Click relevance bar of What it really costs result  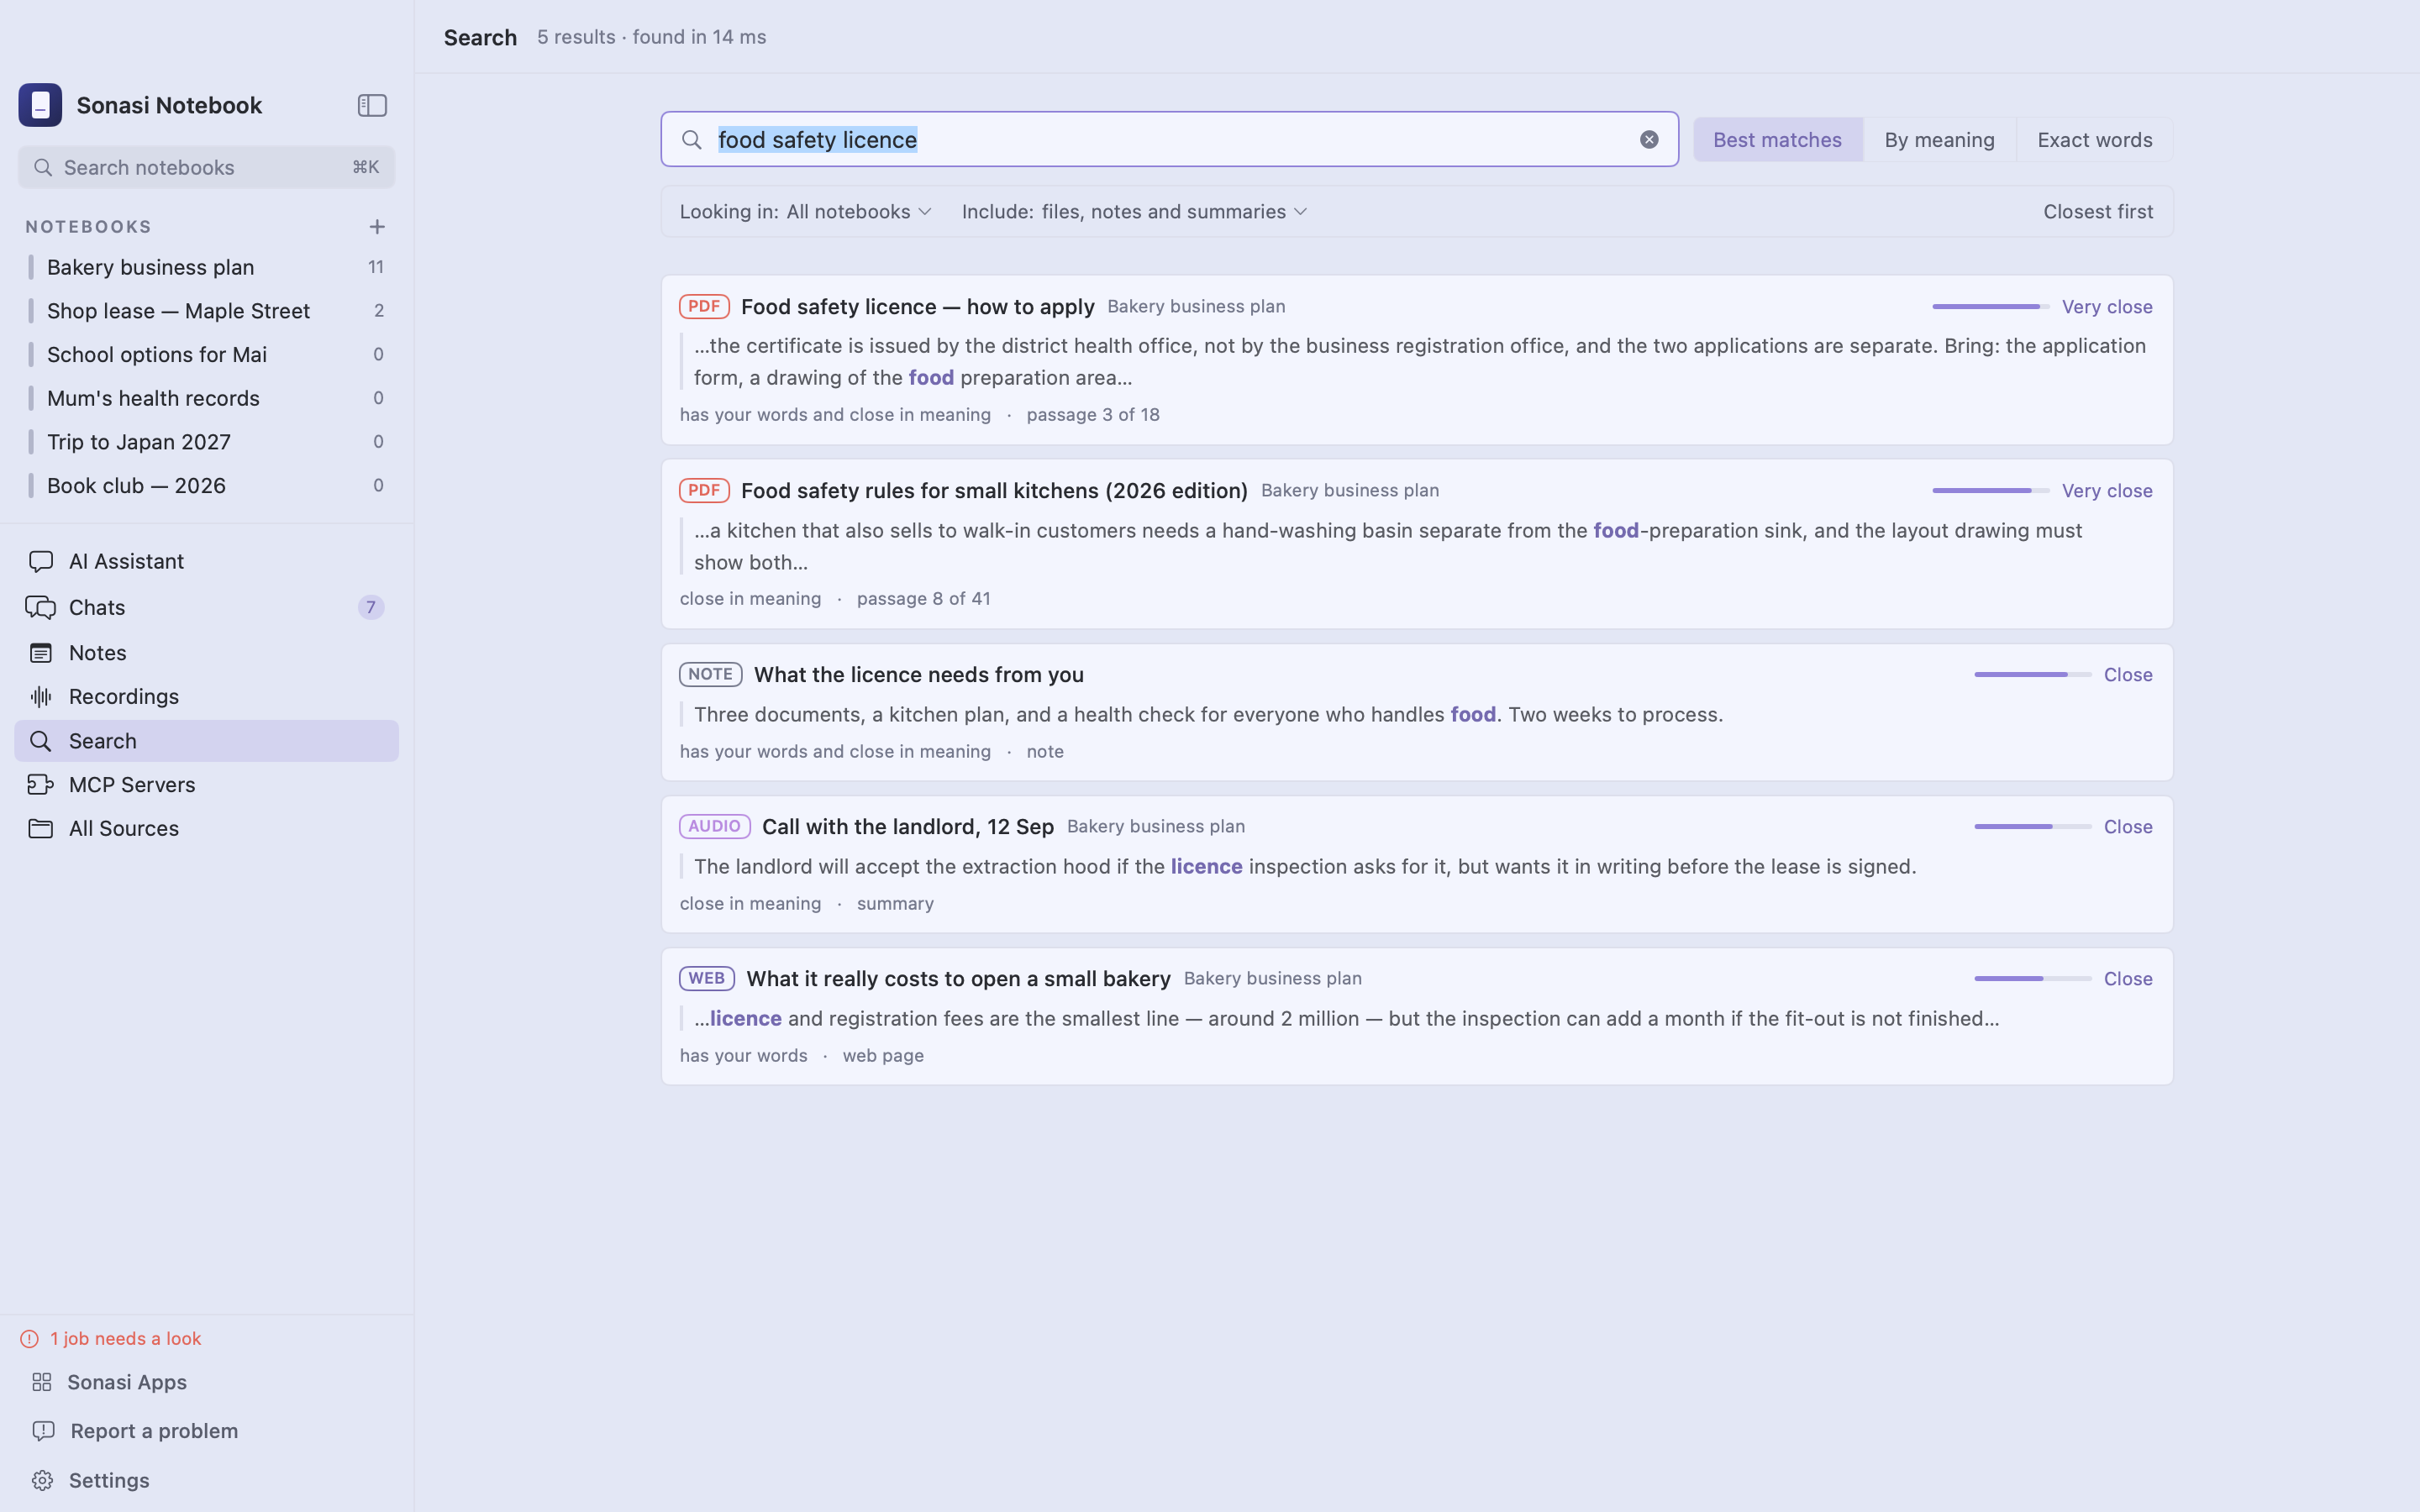[x=2032, y=979]
